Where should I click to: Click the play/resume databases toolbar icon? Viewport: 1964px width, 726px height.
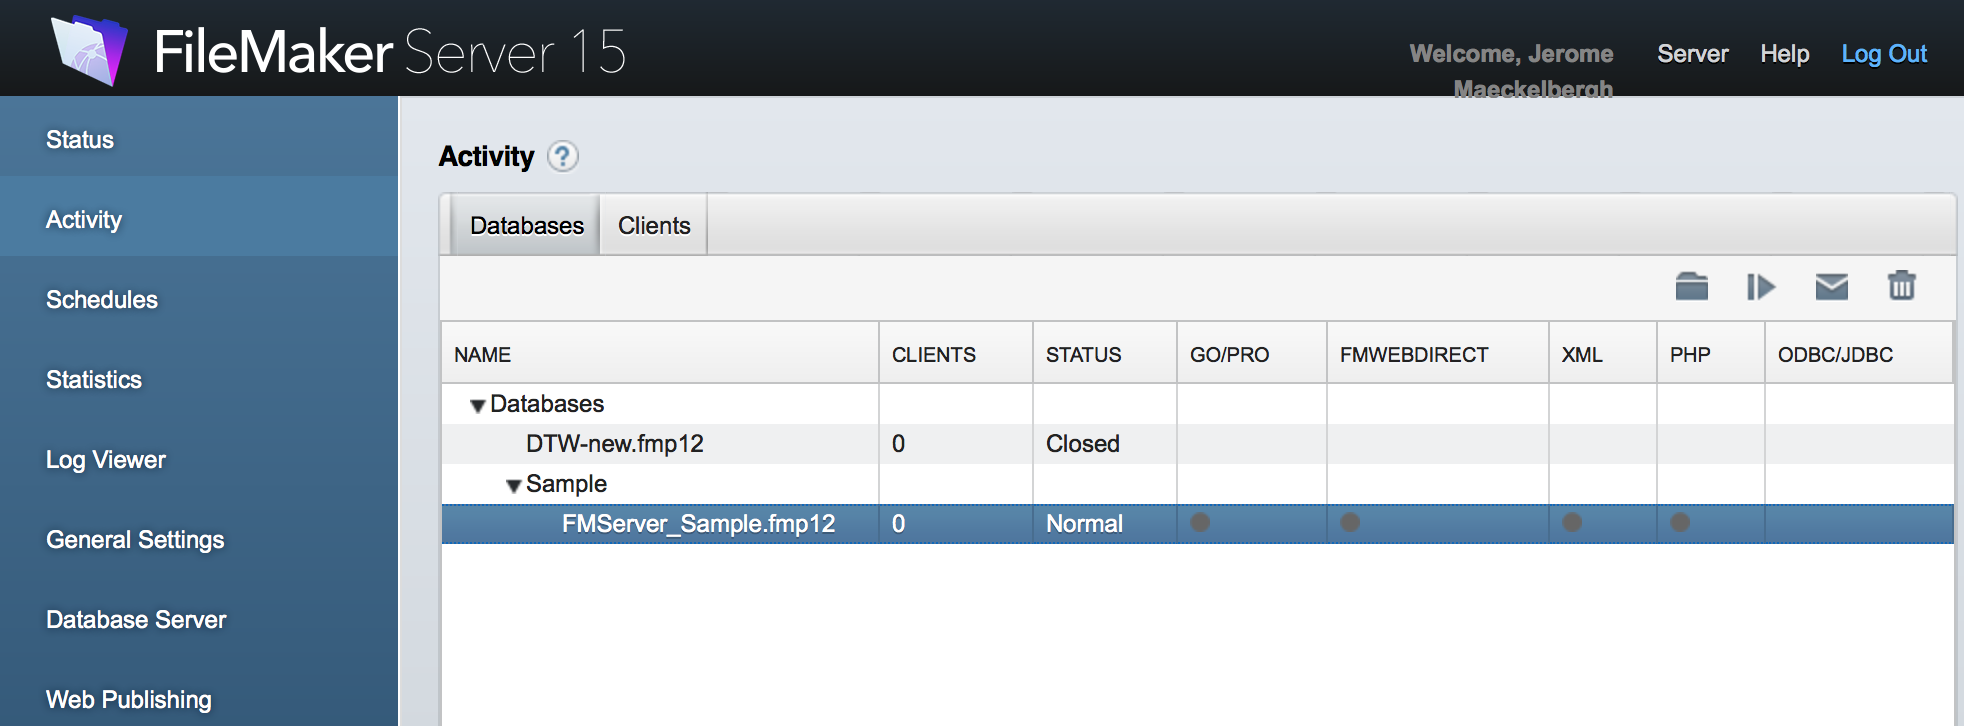(x=1761, y=287)
